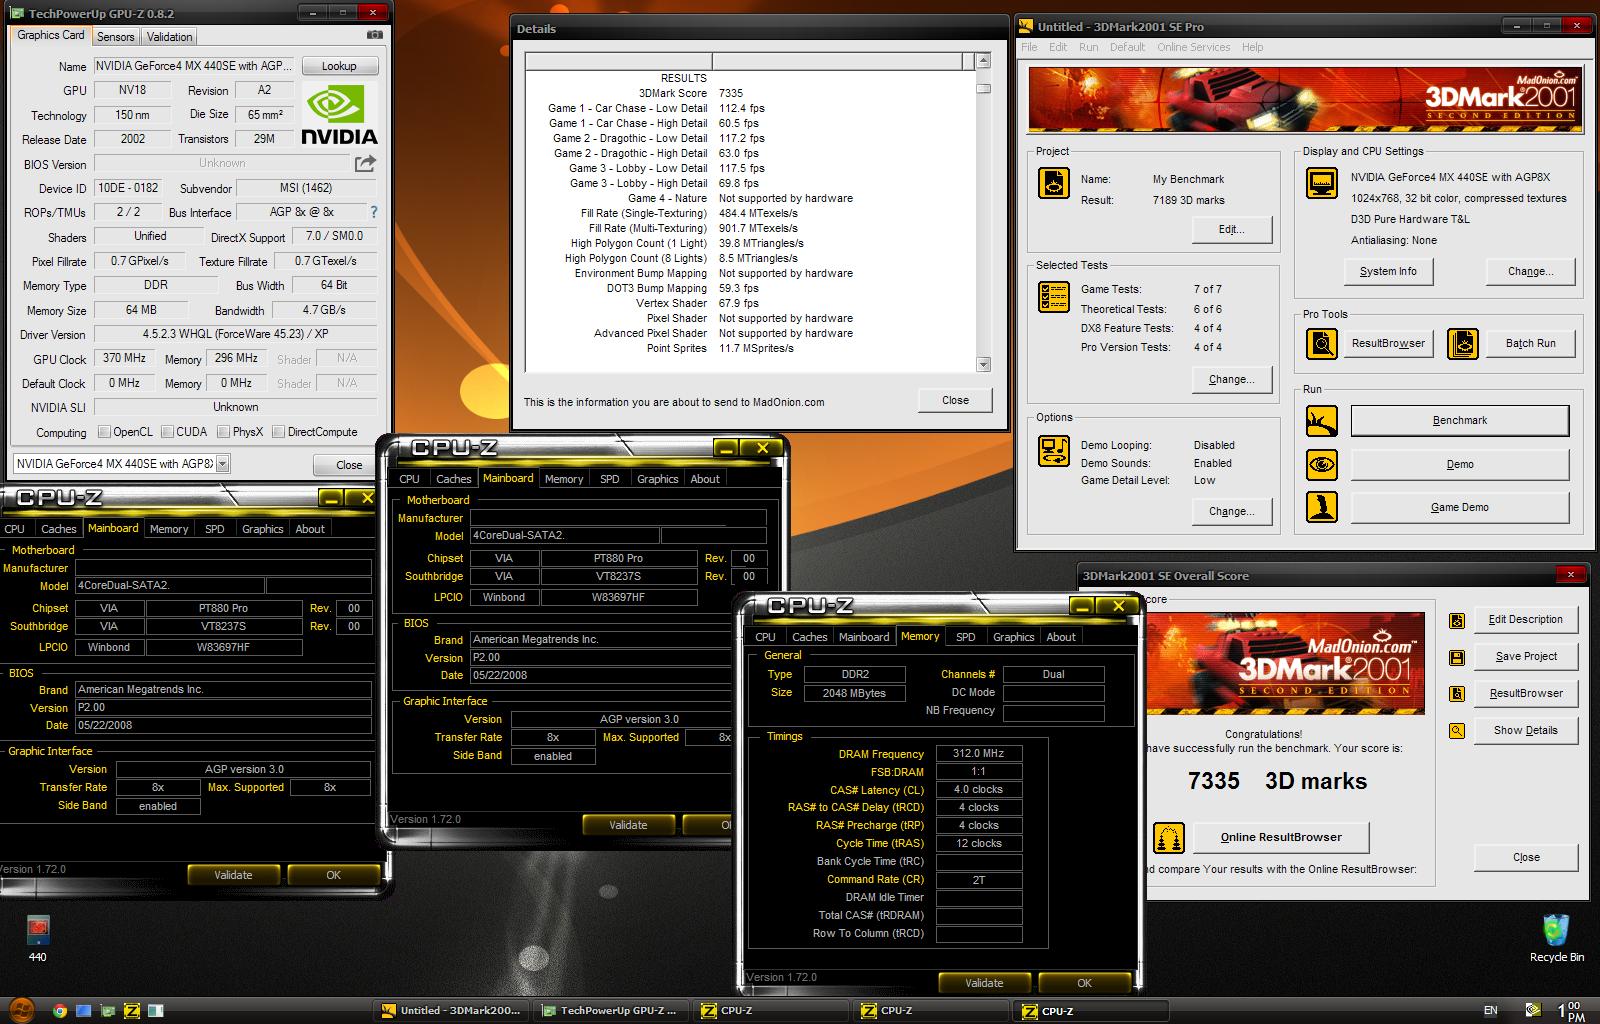Click the Edit button in the Project section
The image size is (1600, 1024).
click(1231, 229)
